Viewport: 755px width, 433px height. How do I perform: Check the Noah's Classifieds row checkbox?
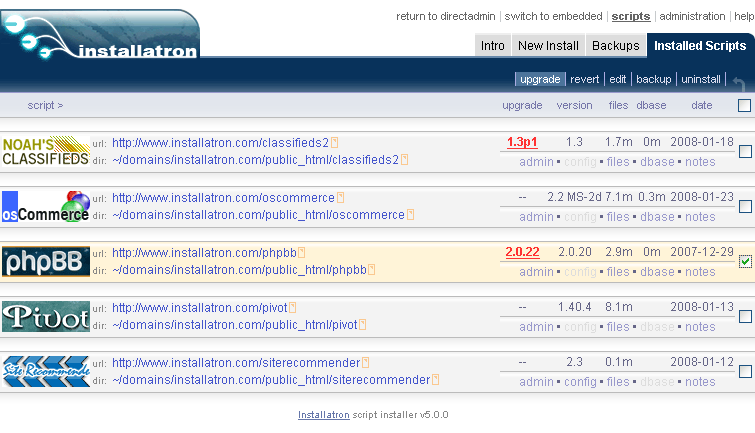(745, 152)
